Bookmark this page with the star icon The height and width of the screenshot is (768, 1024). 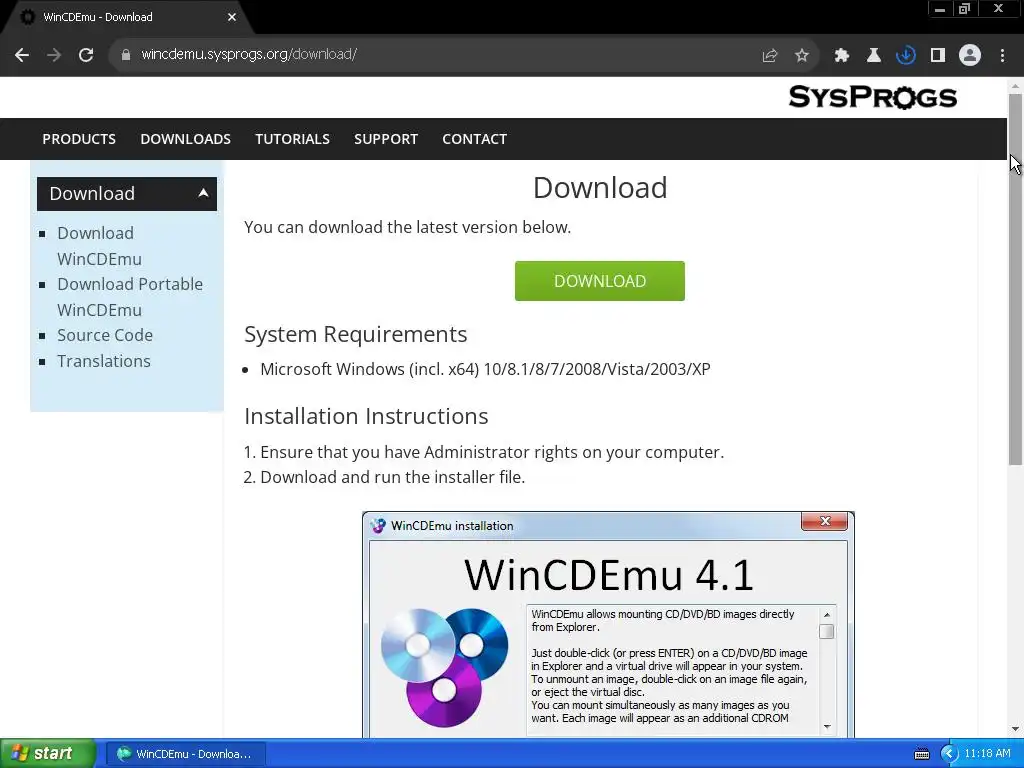802,56
